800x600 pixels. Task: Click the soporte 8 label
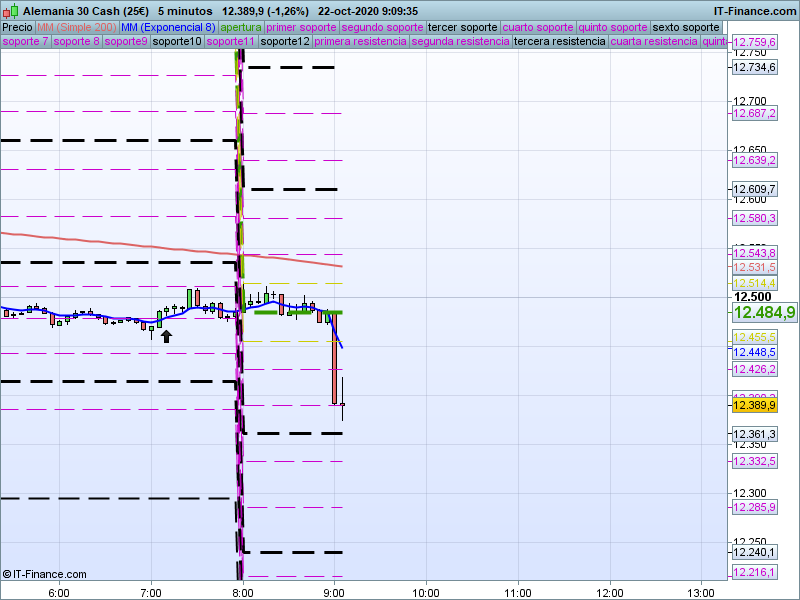tap(77, 41)
